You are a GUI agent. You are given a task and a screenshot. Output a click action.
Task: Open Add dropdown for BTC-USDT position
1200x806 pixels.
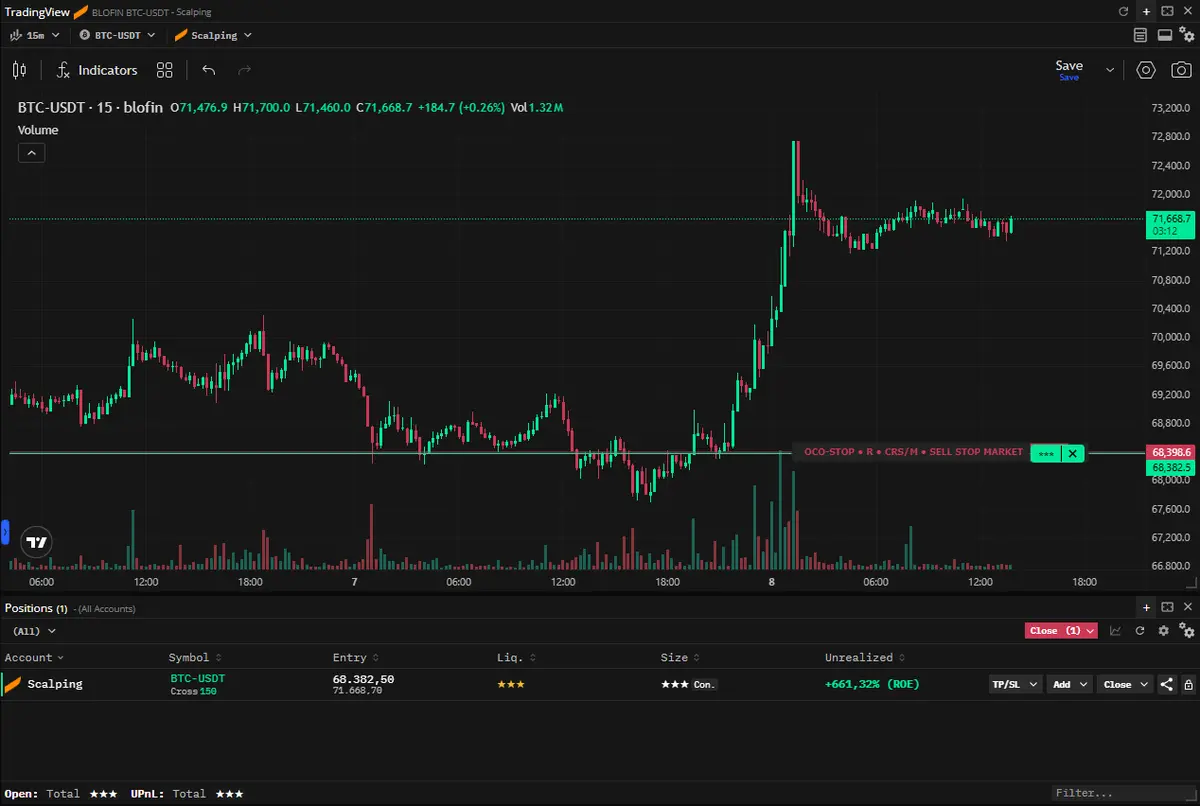tap(1069, 684)
